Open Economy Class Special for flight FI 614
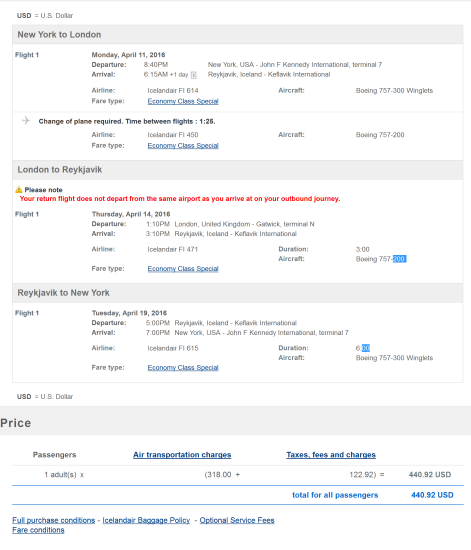 click(183, 101)
